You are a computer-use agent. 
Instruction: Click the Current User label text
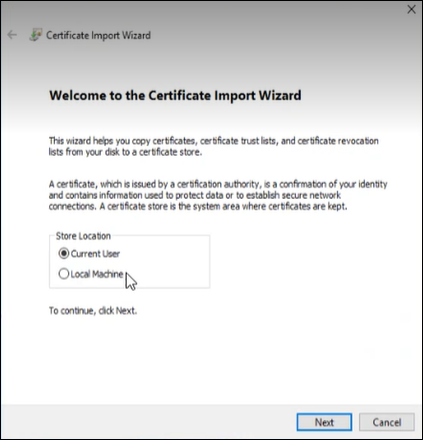(95, 254)
